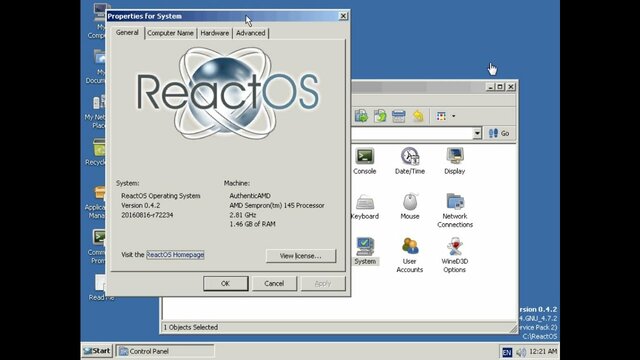Viewport: 640px width, 360px height.
Task: Confirm with the OK button
Action: 225,283
